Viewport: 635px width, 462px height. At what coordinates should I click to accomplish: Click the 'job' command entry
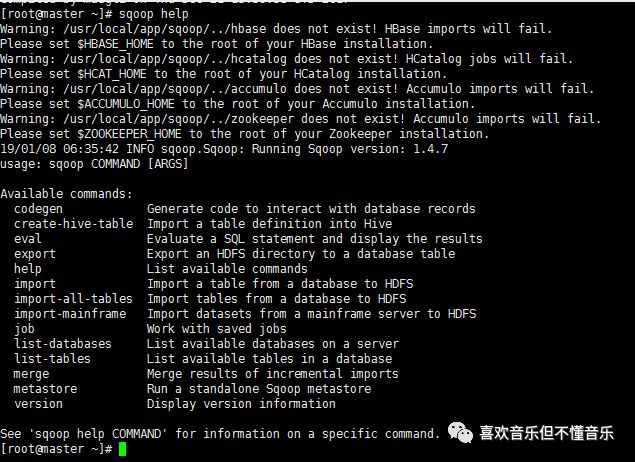(24, 330)
